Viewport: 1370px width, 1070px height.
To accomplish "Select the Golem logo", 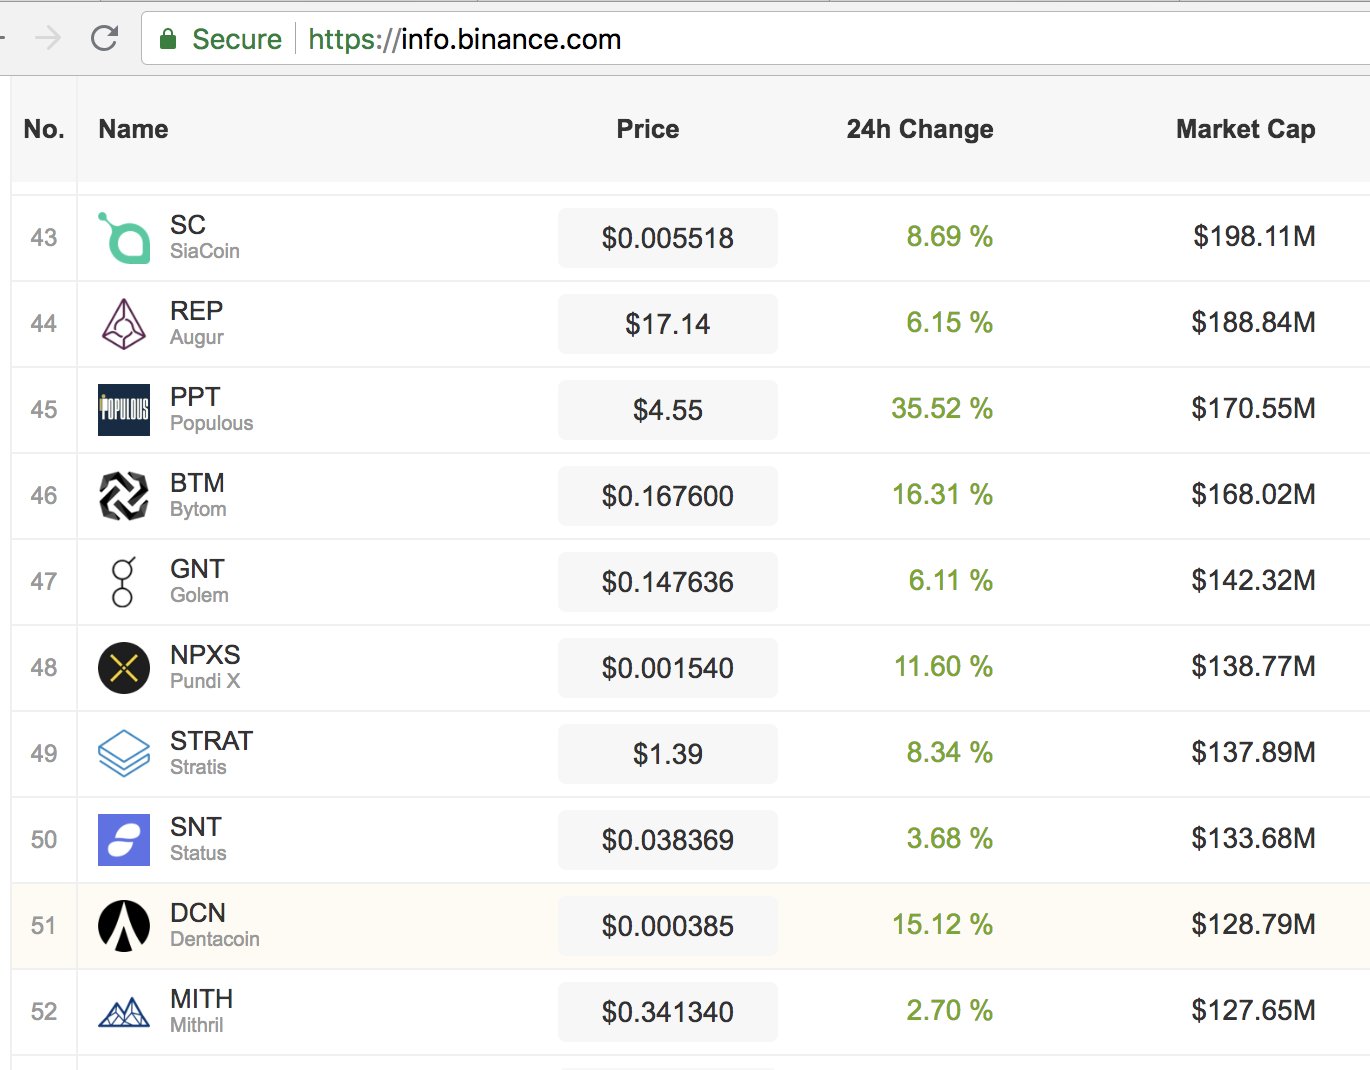I will (122, 581).
